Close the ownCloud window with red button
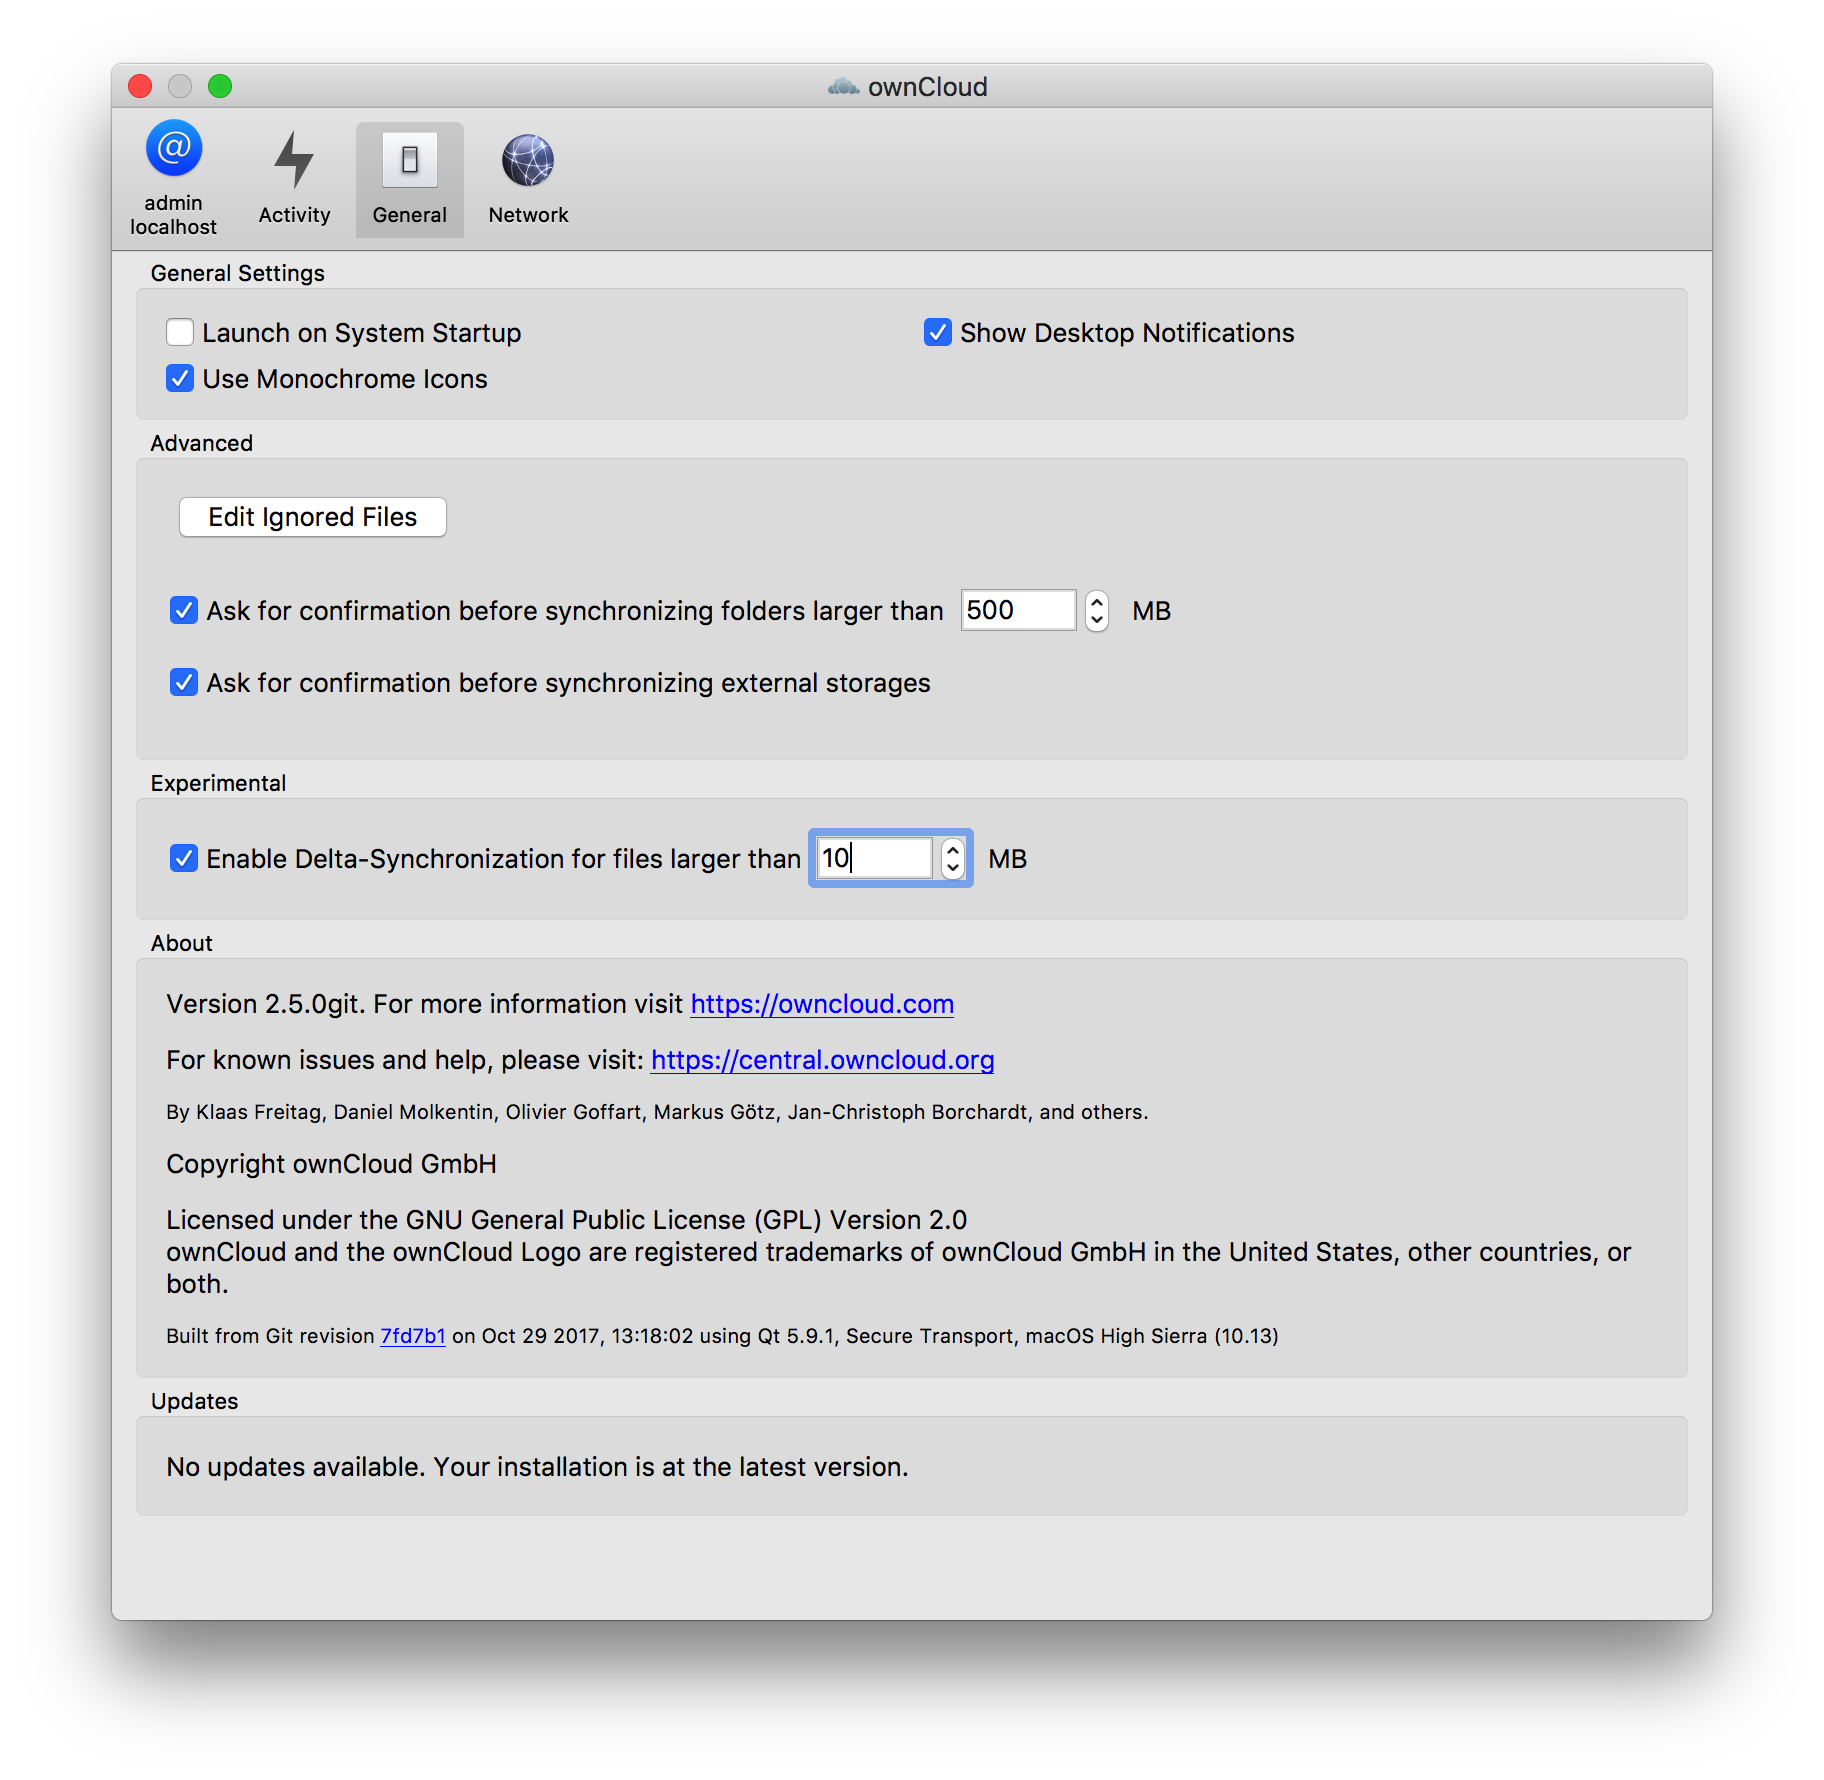Viewport: 1824px width, 1780px height. (x=140, y=87)
